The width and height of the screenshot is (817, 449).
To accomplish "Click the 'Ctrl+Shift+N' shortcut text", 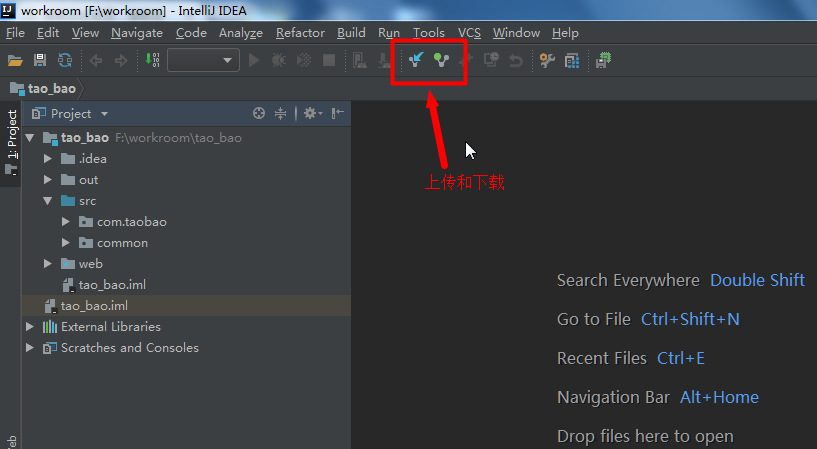I will (690, 319).
